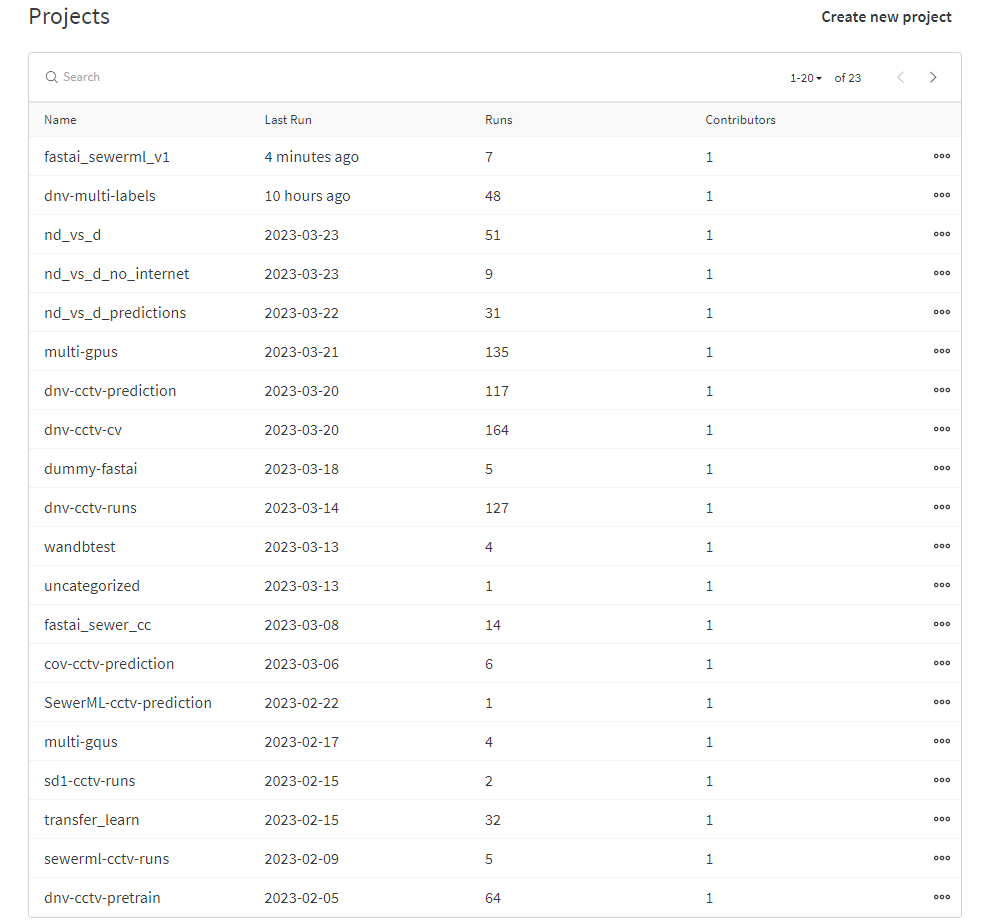The height and width of the screenshot is (921, 982).
Task: Sort by the Contributors column header
Action: tap(740, 120)
